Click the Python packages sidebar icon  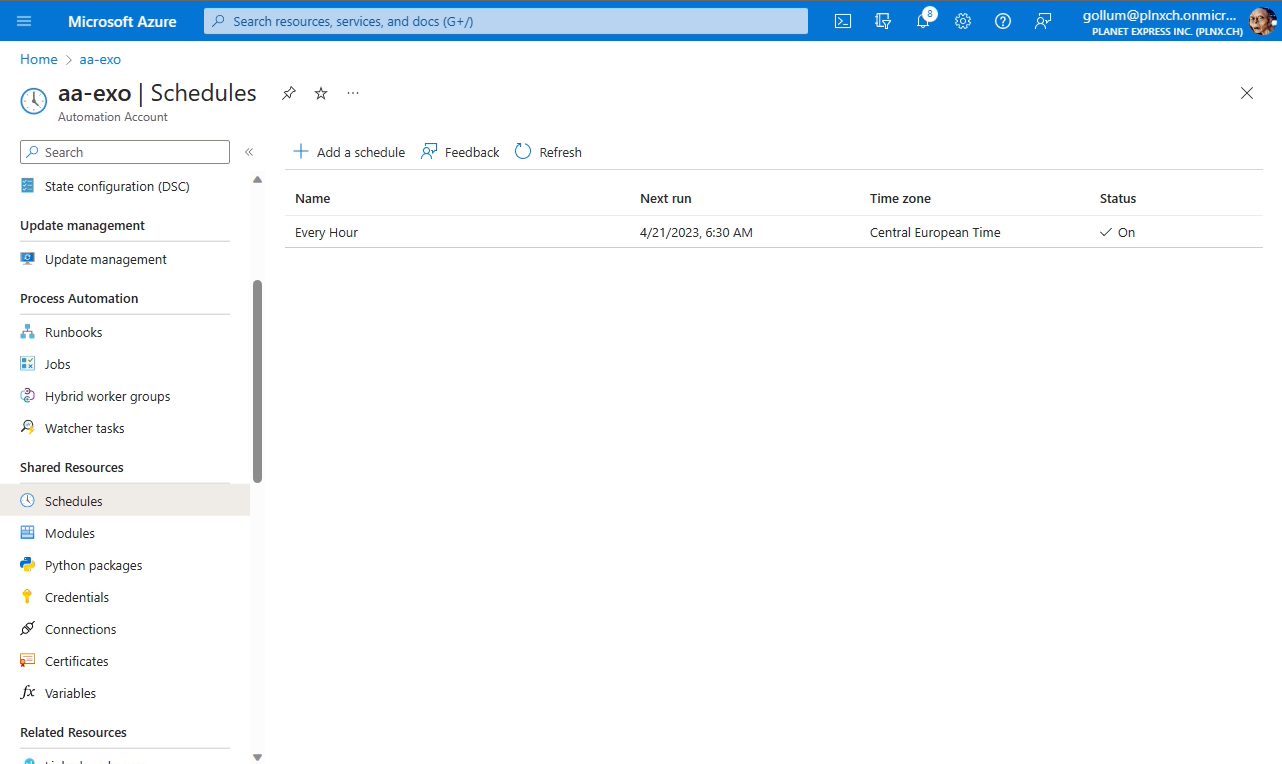[x=27, y=565]
